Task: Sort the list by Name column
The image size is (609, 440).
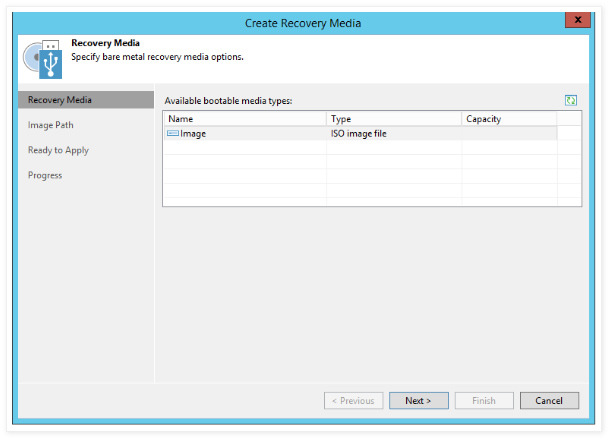Action: (244, 119)
